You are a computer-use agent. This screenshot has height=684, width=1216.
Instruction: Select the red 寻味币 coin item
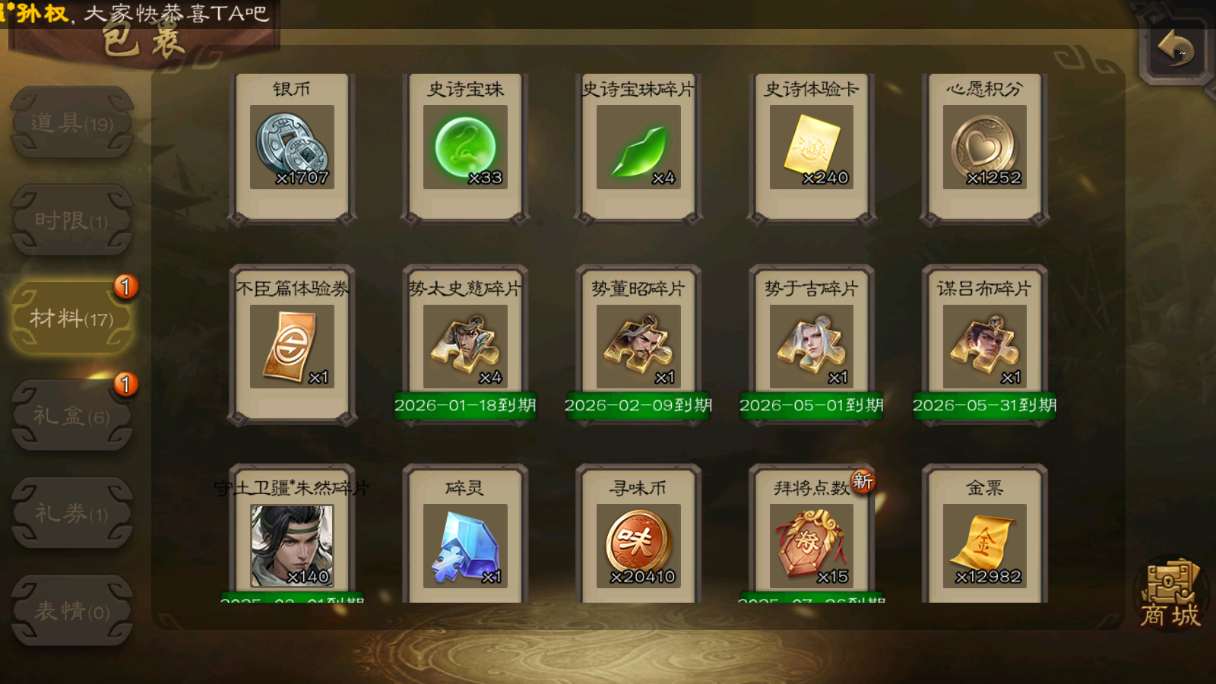pos(638,546)
